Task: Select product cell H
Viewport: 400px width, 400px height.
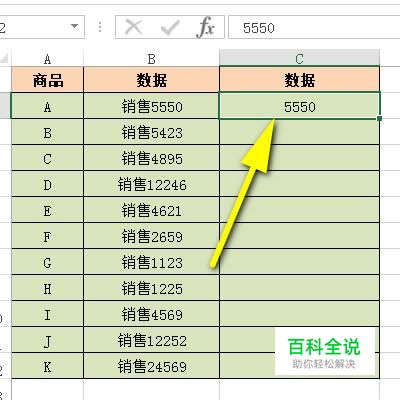Action: click(x=47, y=288)
